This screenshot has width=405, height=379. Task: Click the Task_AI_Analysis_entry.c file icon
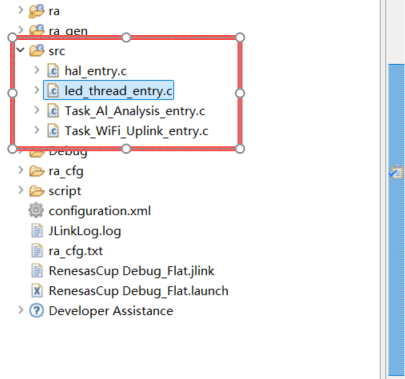pos(53,111)
